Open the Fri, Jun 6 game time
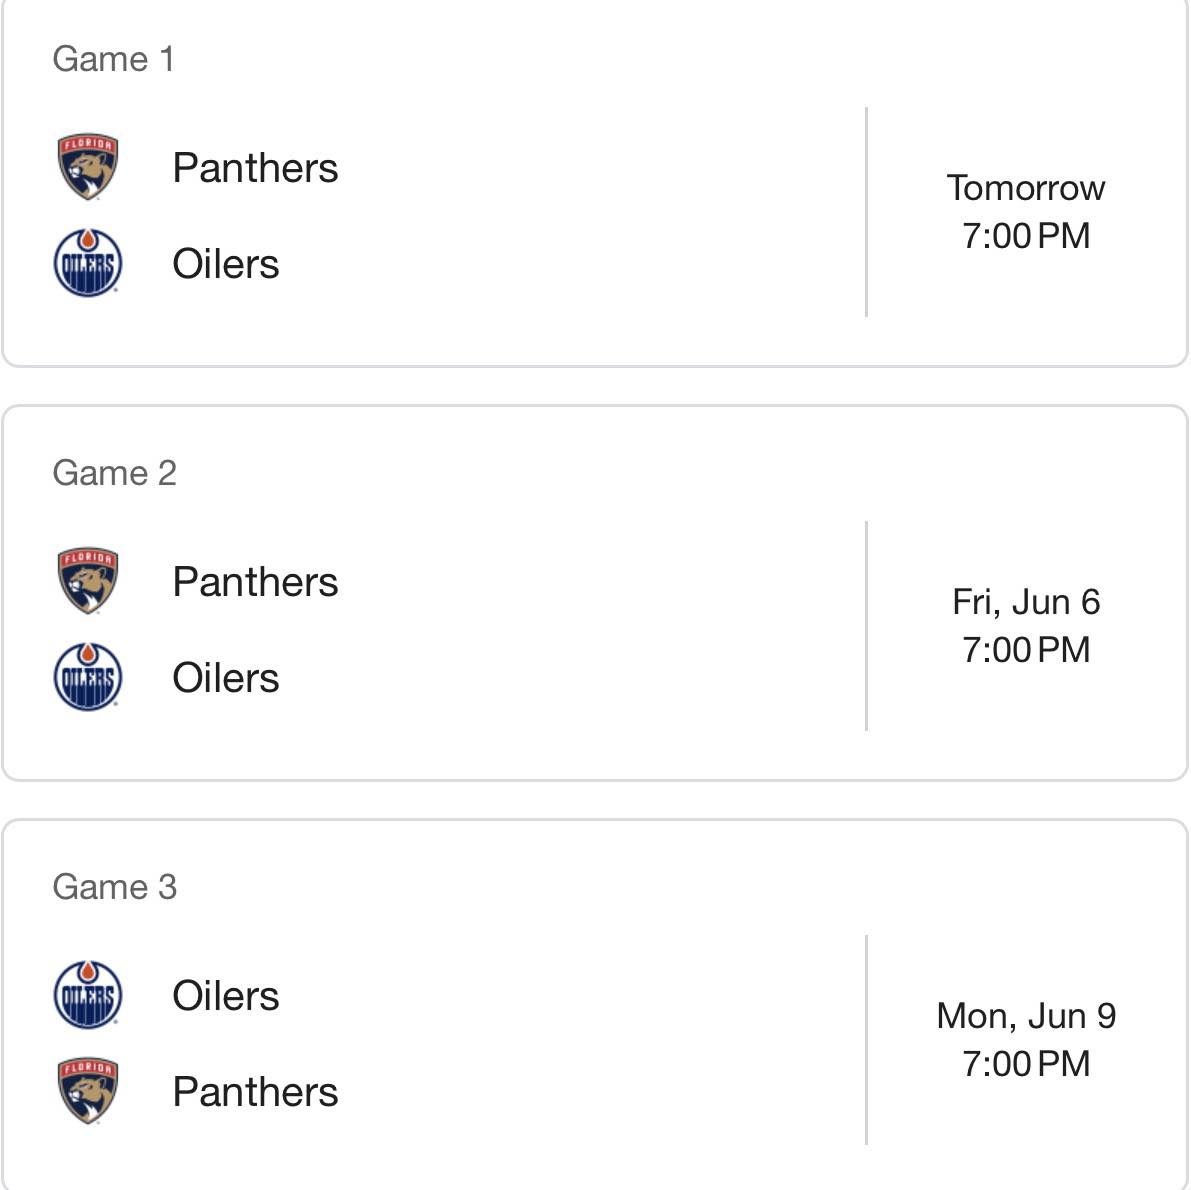The image size is (1191, 1190). [1026, 626]
